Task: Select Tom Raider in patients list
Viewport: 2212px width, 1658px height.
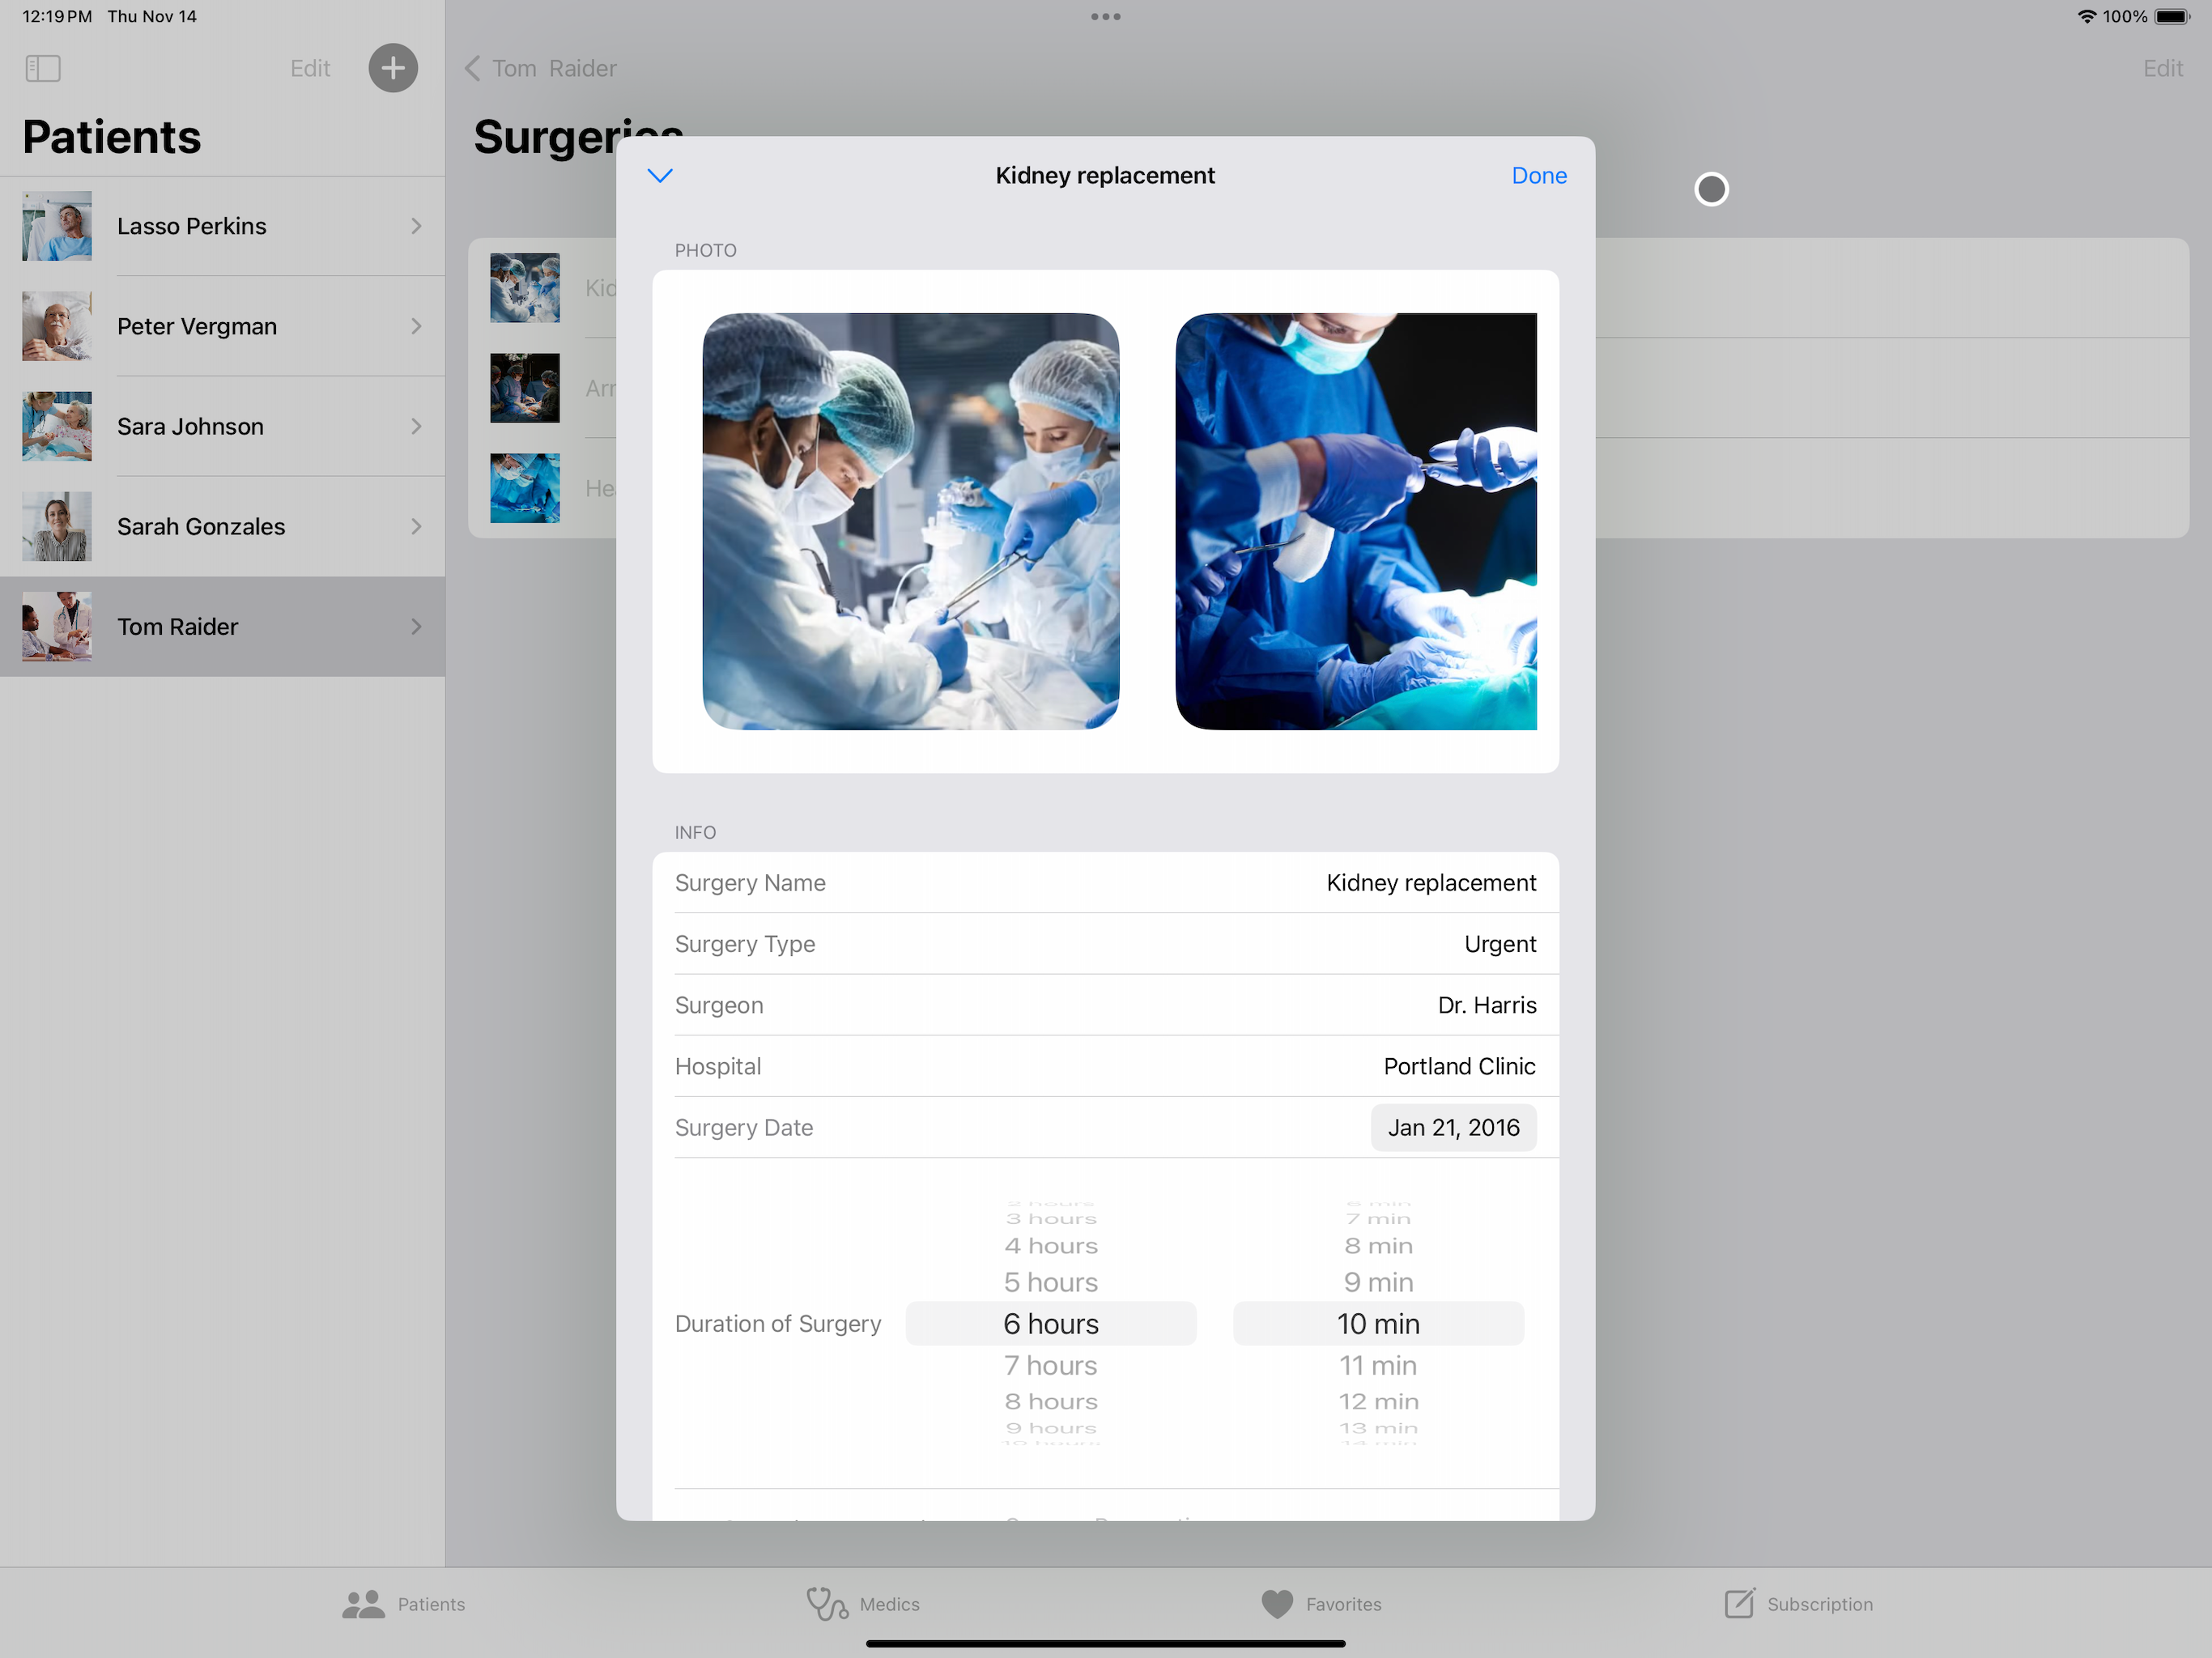Action: (222, 626)
